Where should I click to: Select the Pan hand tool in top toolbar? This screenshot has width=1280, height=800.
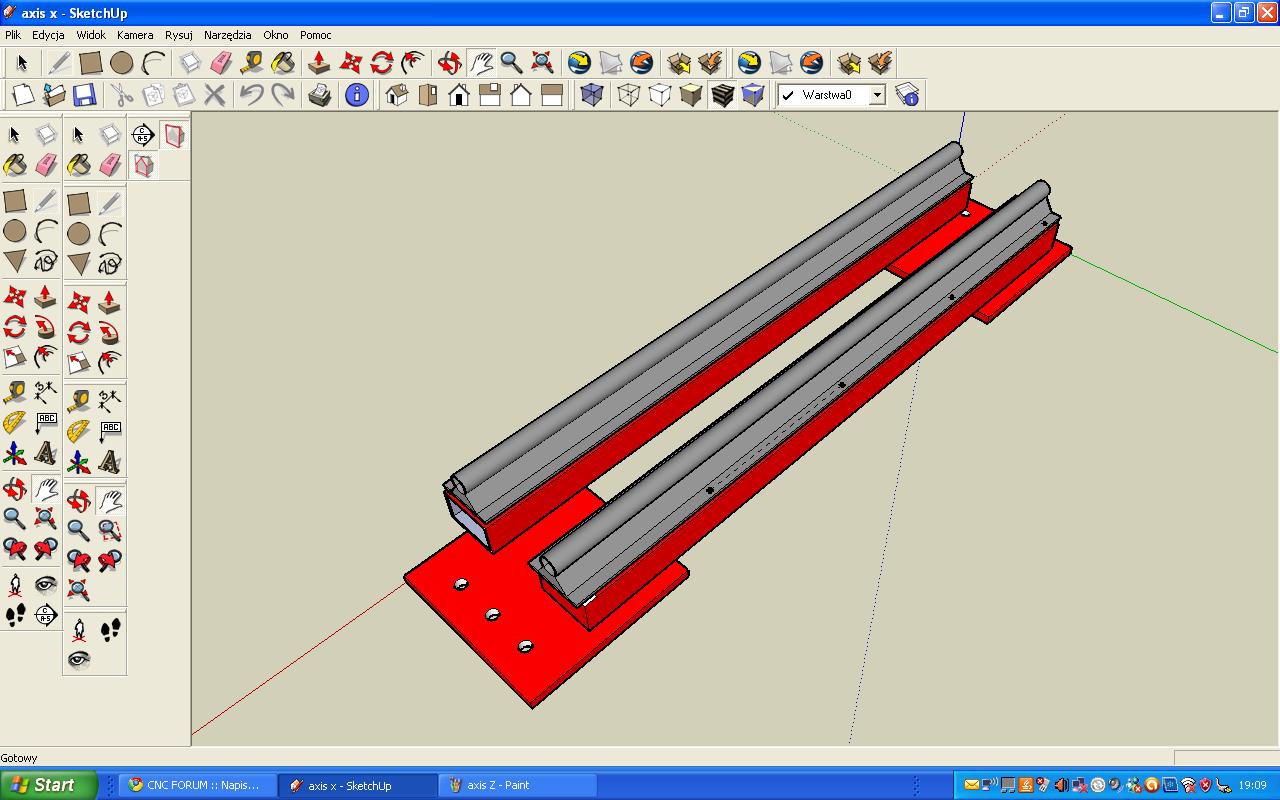[481, 63]
